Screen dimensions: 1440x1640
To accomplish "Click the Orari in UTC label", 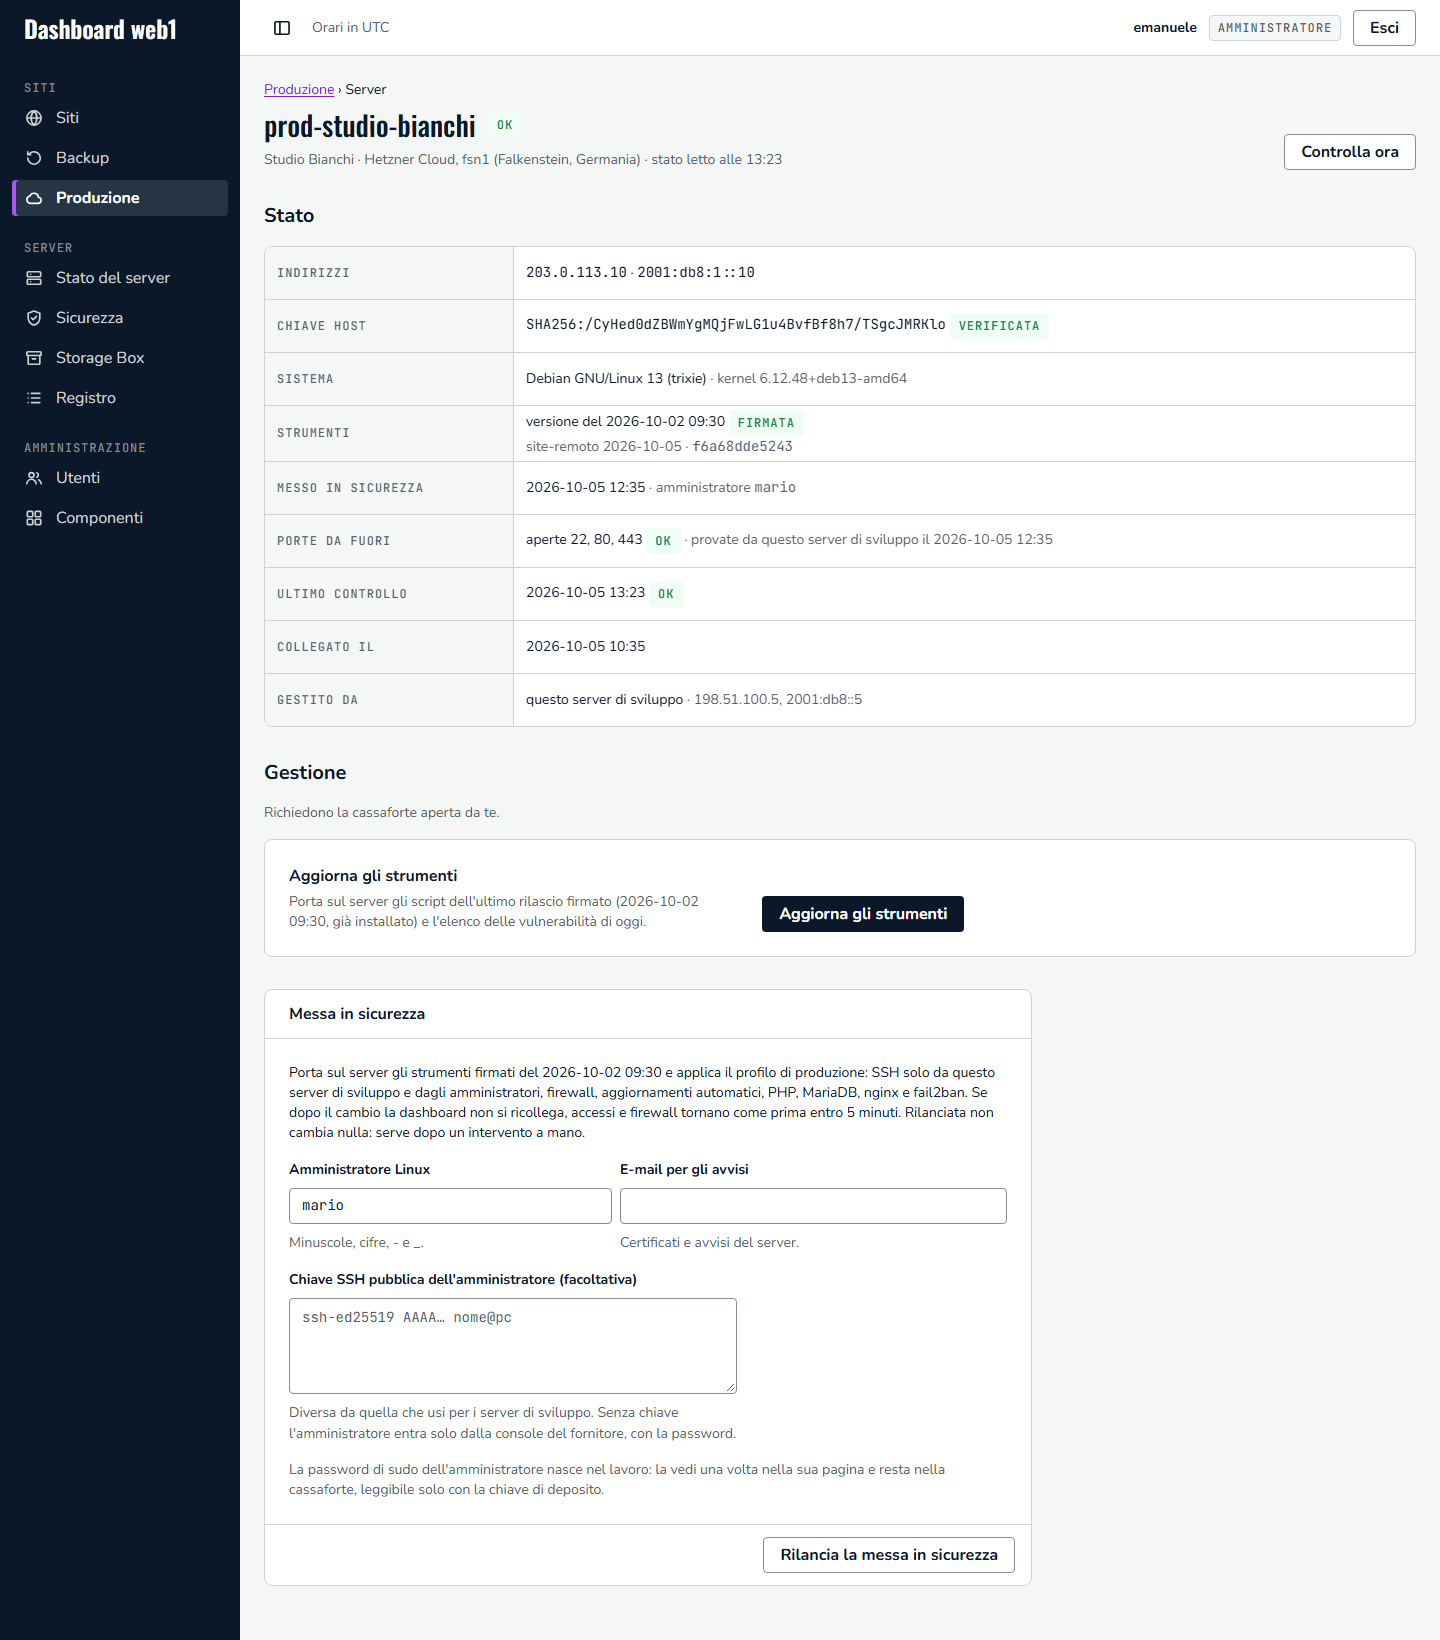I will (x=351, y=27).
